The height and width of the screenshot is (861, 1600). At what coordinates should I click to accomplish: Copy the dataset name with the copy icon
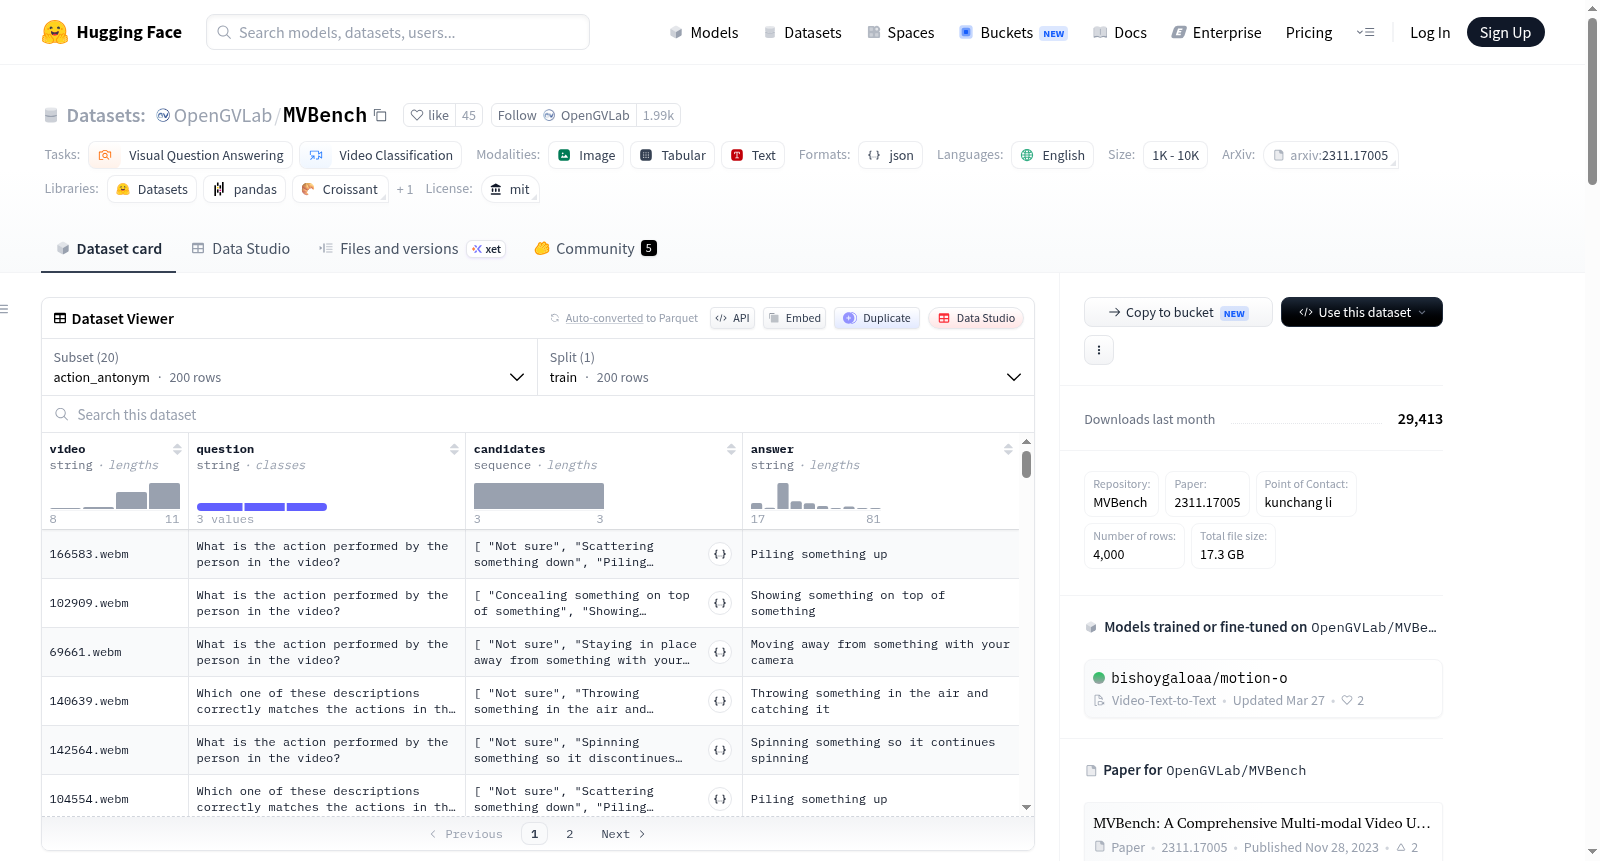380,115
